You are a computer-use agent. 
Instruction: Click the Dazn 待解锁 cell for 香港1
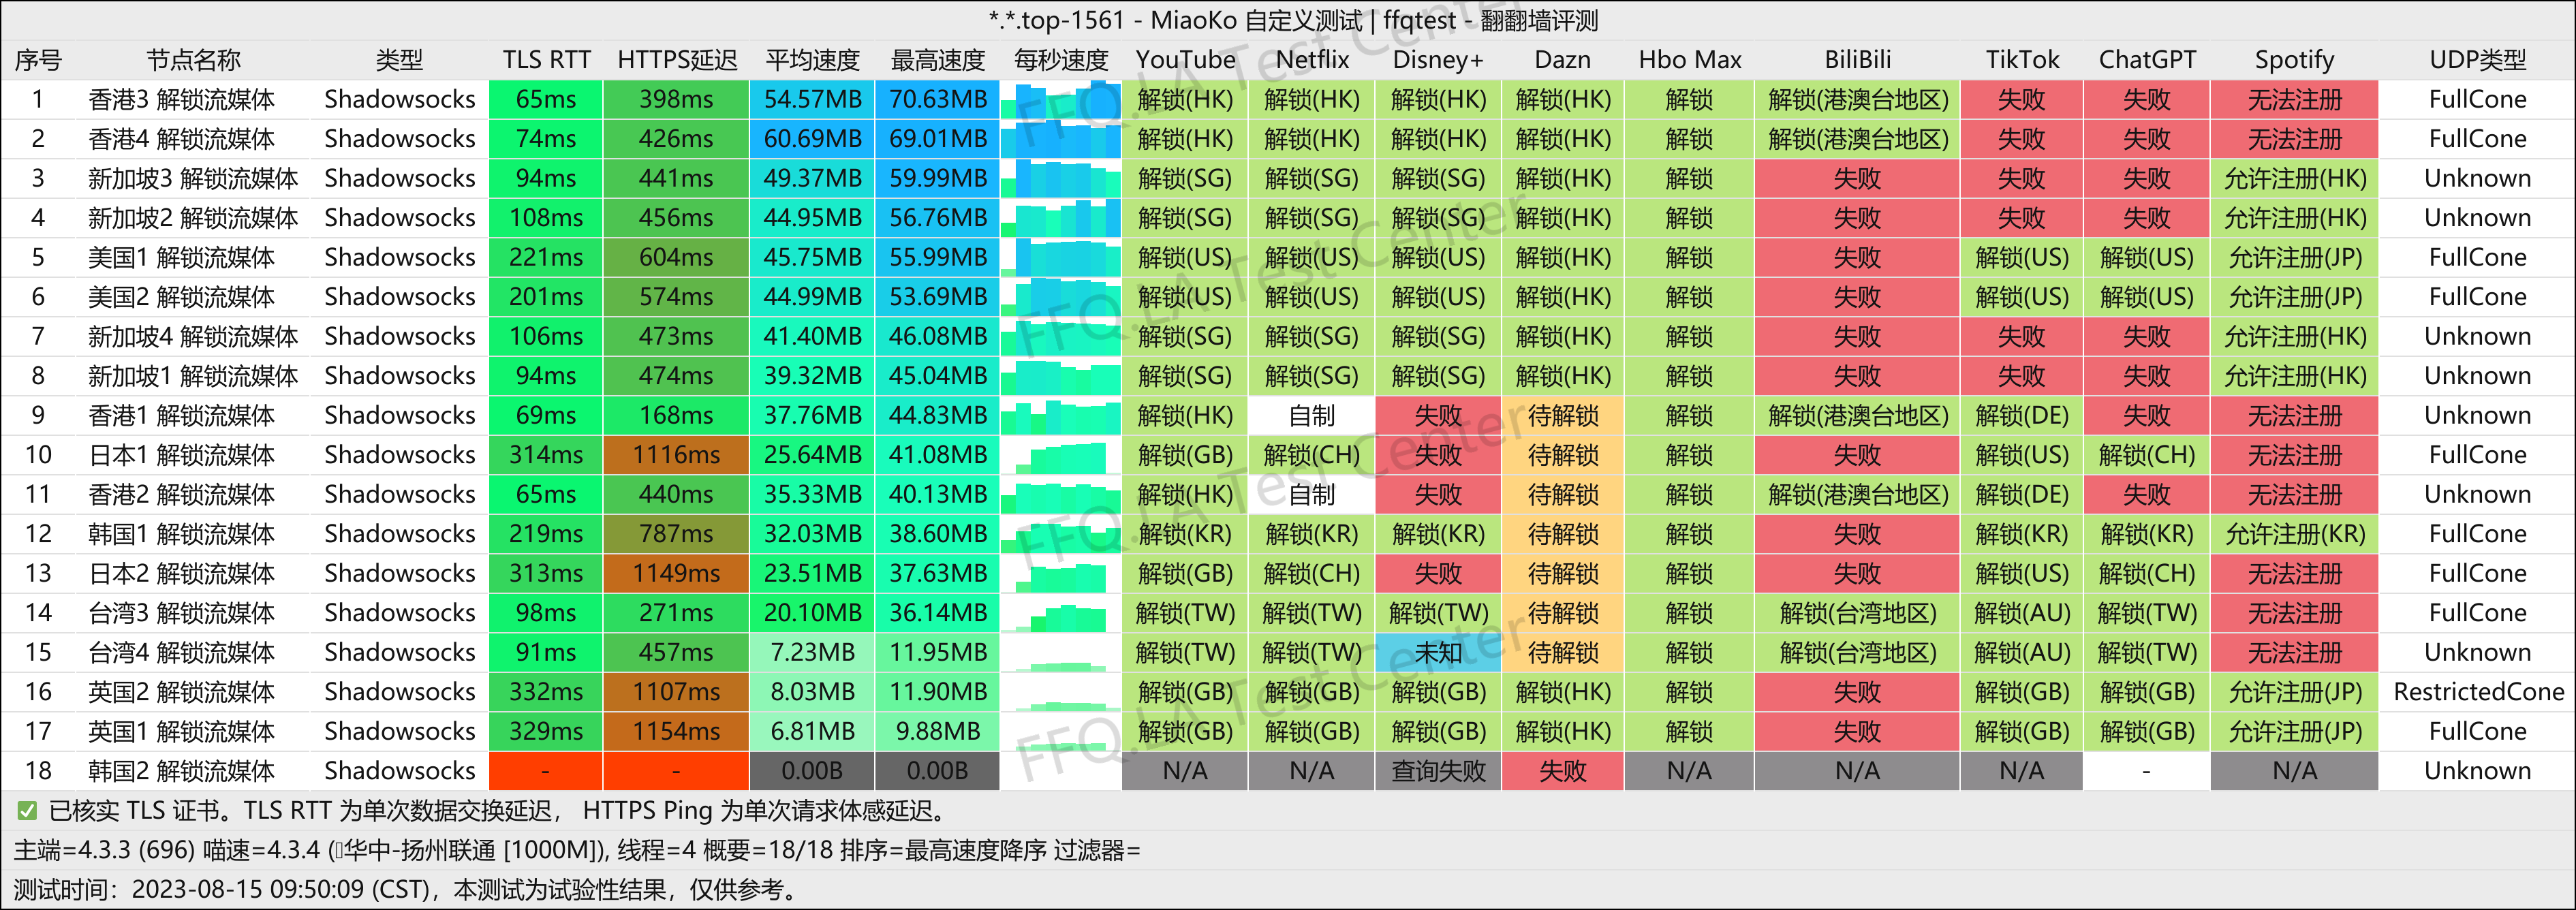click(1563, 416)
